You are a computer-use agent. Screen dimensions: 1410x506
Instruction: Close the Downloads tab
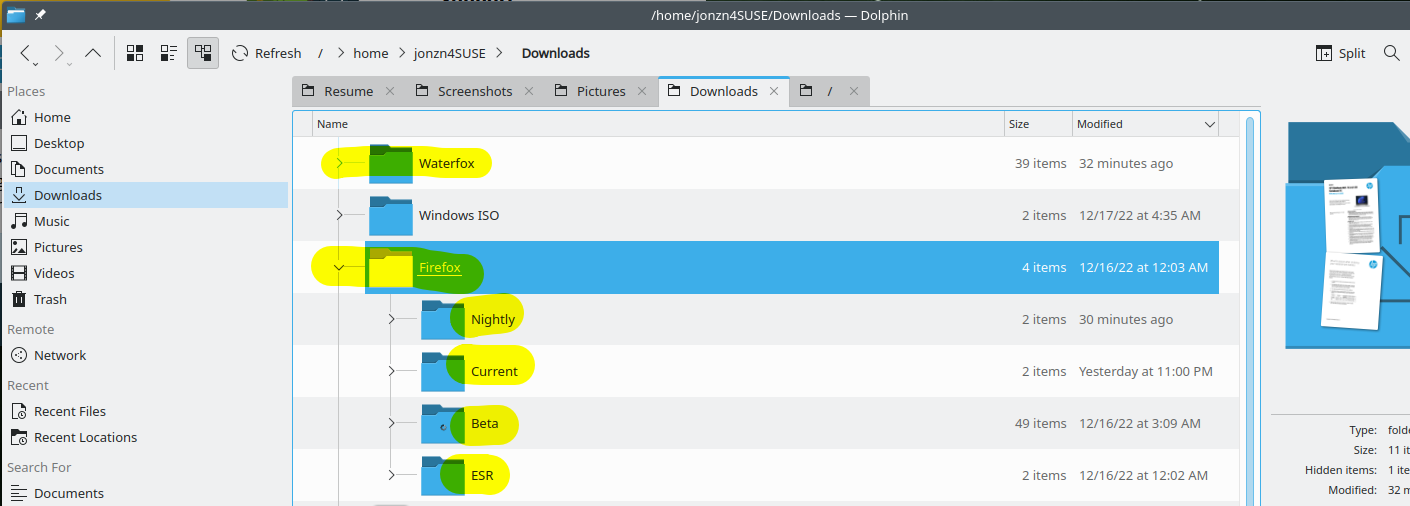[x=775, y=91]
